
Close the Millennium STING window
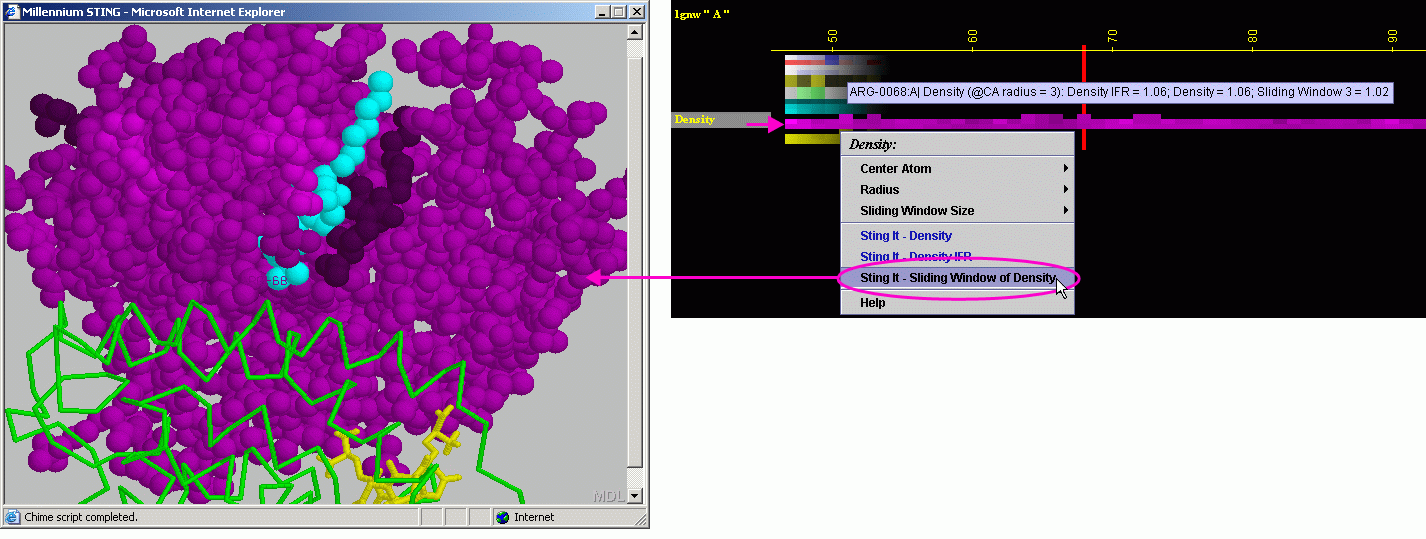[636, 12]
